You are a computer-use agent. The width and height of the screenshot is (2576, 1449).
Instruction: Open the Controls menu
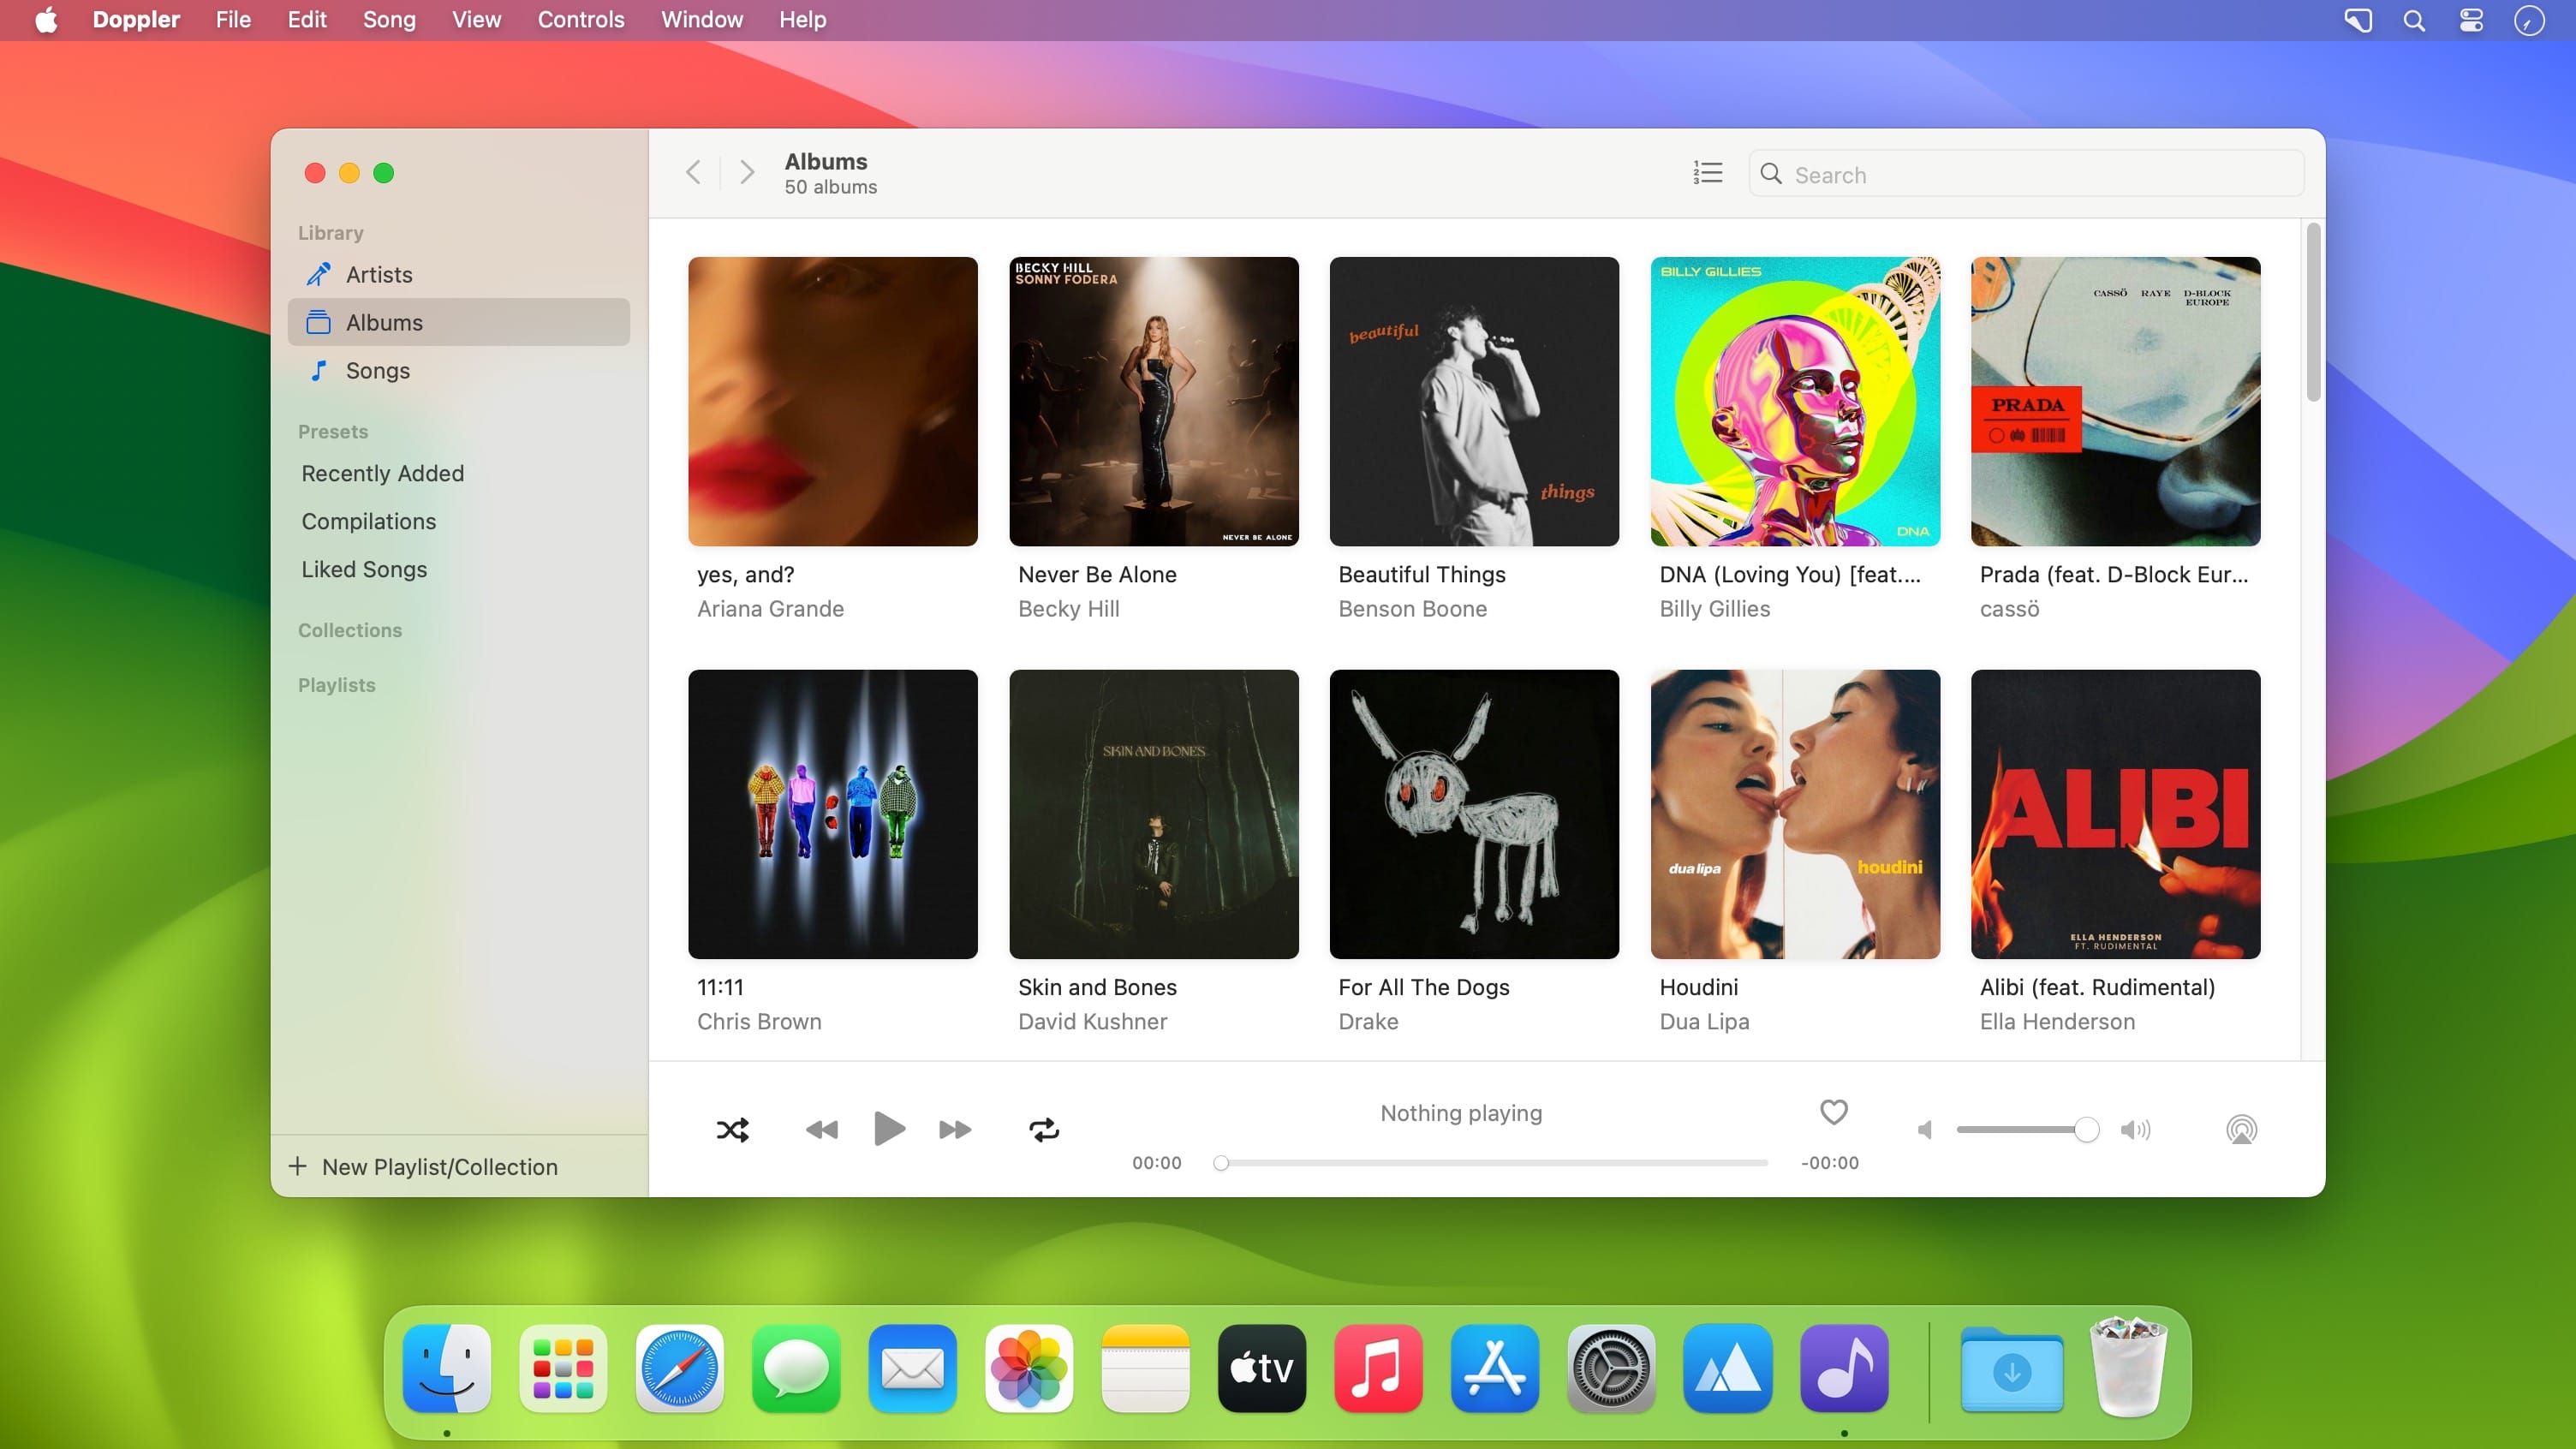coord(581,20)
